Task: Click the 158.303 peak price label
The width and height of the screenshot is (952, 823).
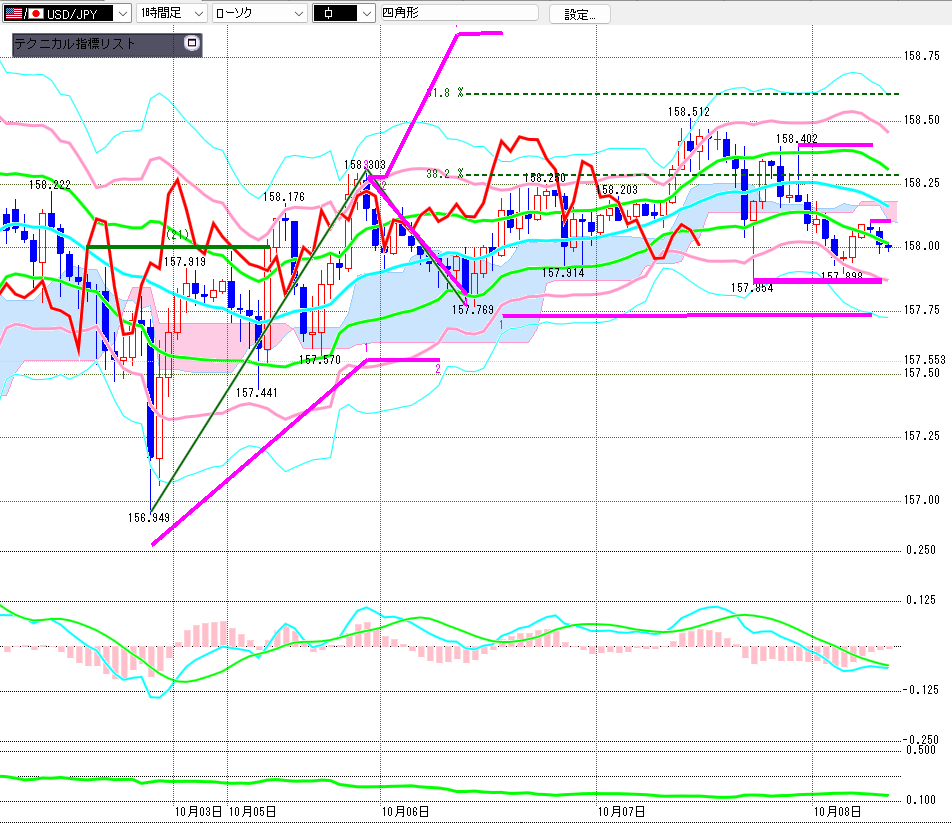Action: (364, 165)
